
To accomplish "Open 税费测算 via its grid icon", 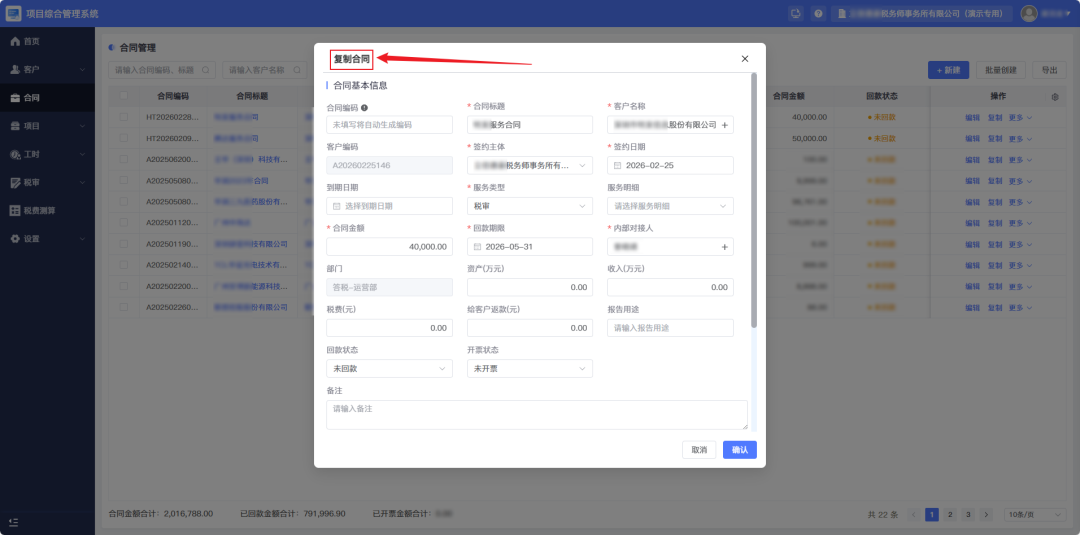I will tap(15, 211).
